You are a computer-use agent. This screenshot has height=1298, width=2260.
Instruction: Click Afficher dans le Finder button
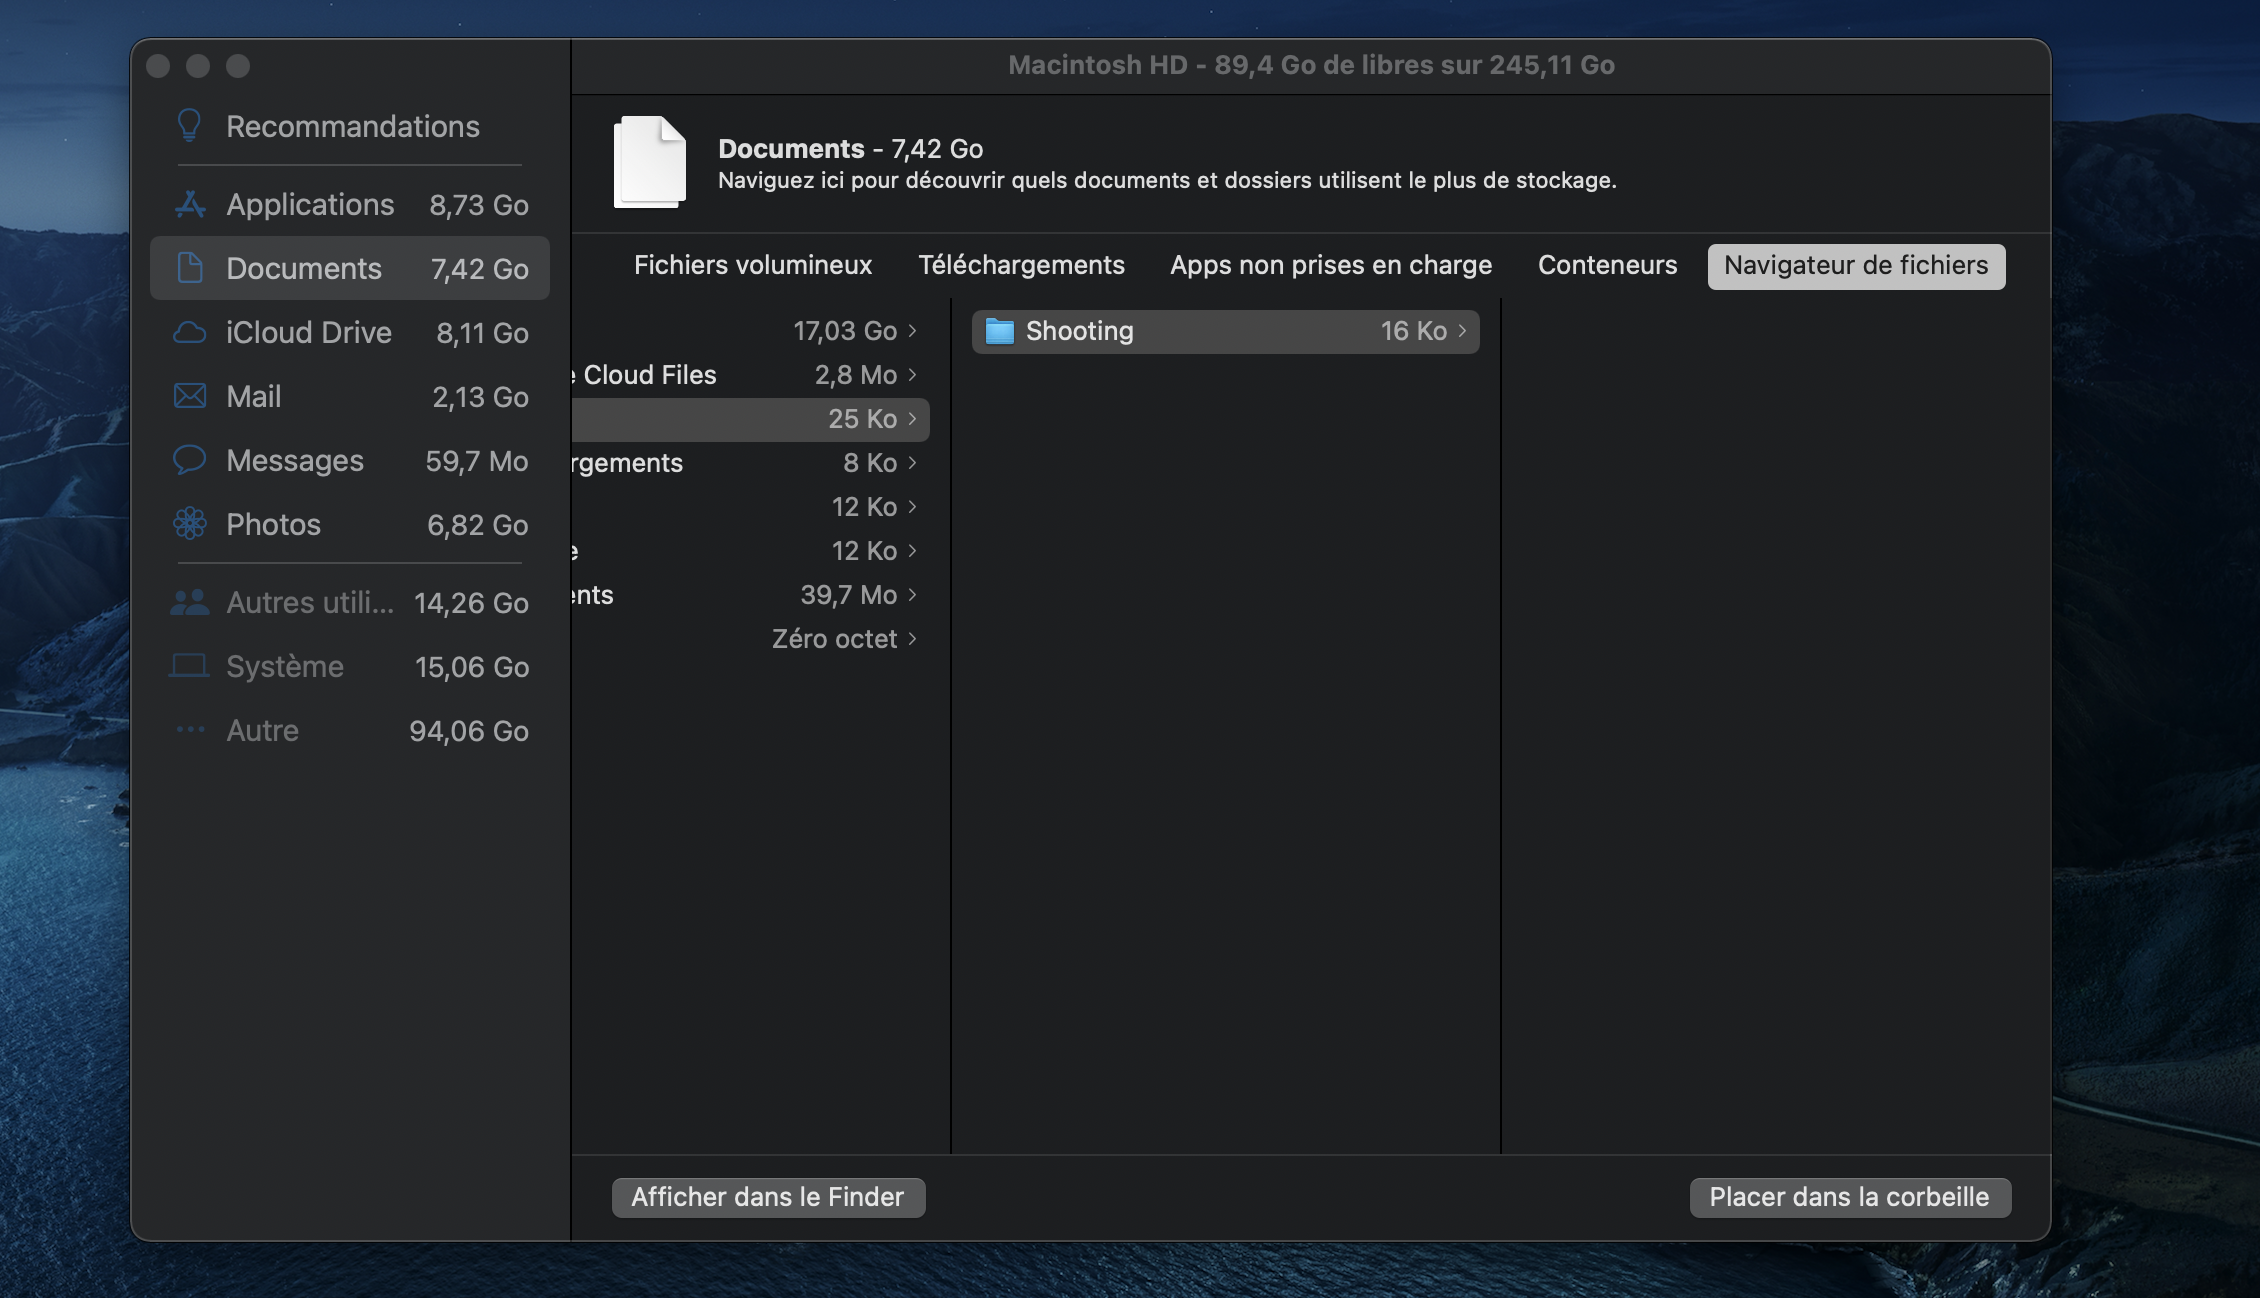[767, 1197]
